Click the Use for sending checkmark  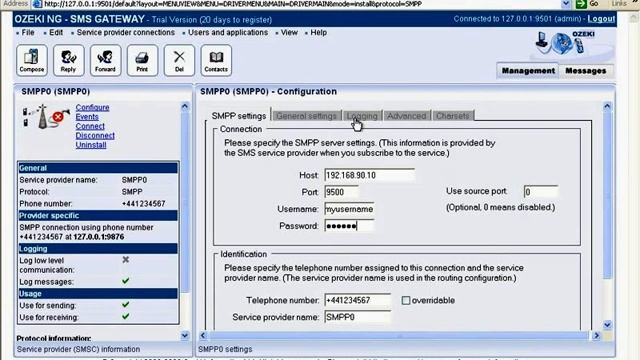point(126,304)
